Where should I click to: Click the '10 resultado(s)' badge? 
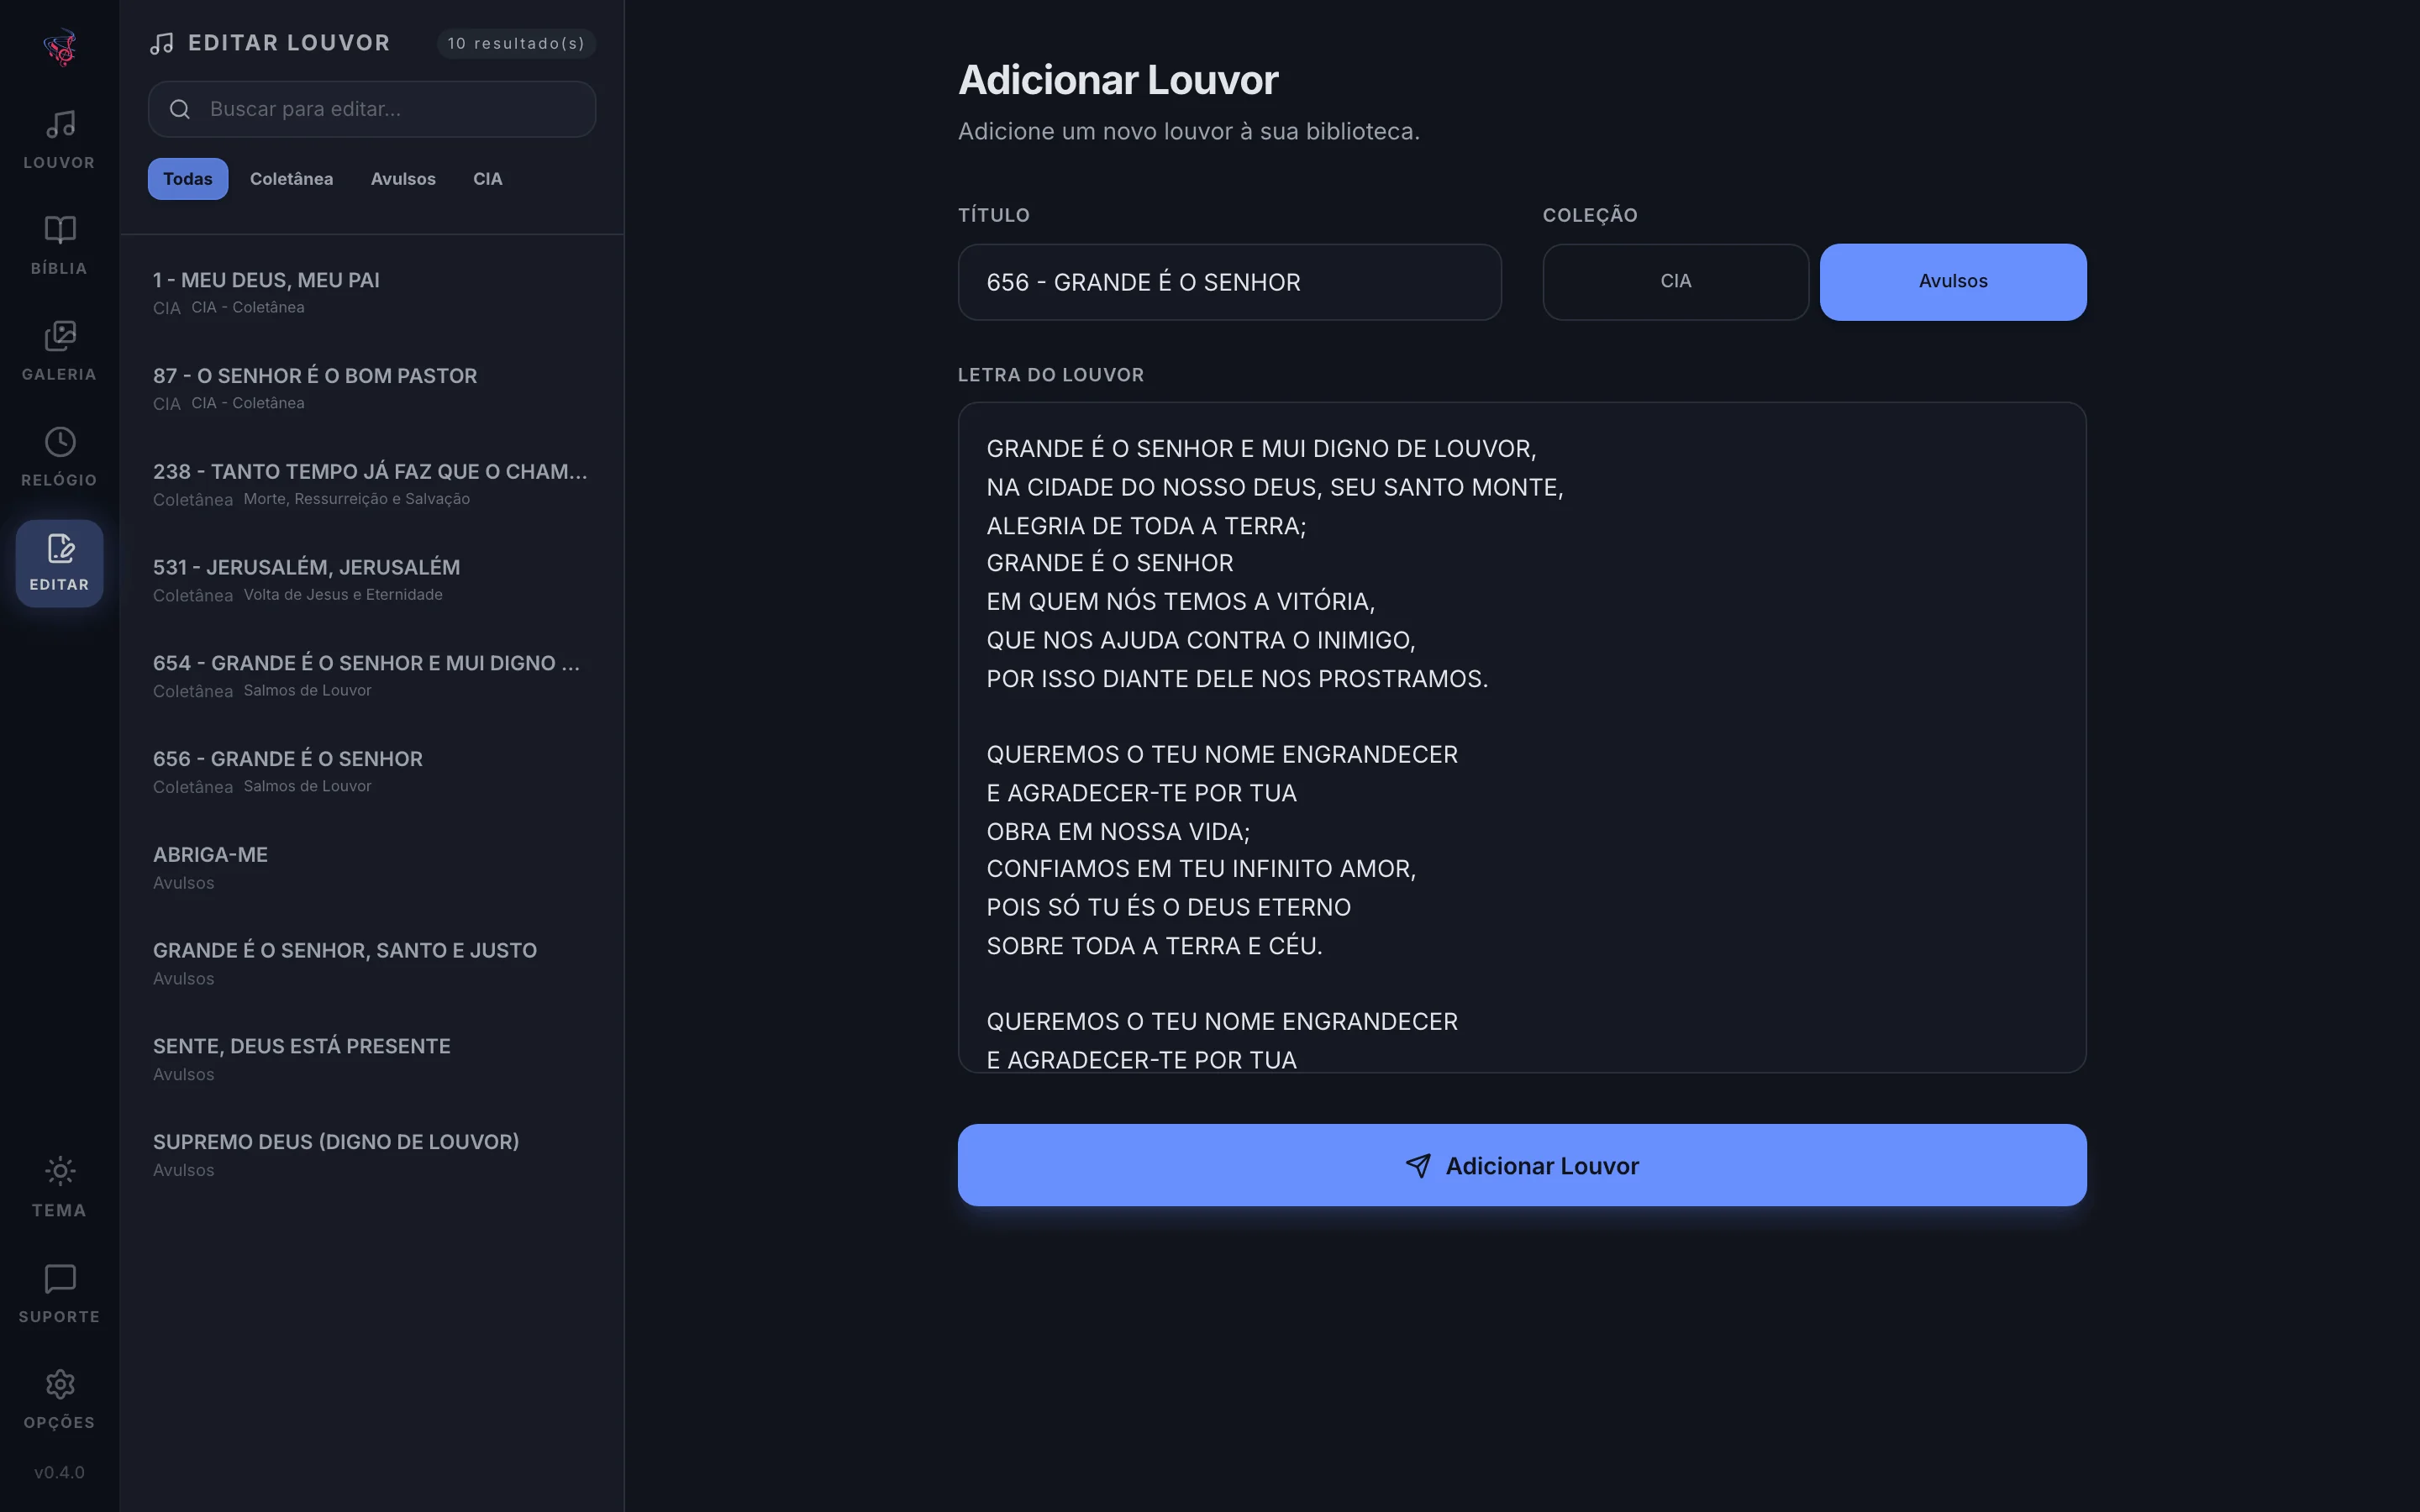point(516,43)
